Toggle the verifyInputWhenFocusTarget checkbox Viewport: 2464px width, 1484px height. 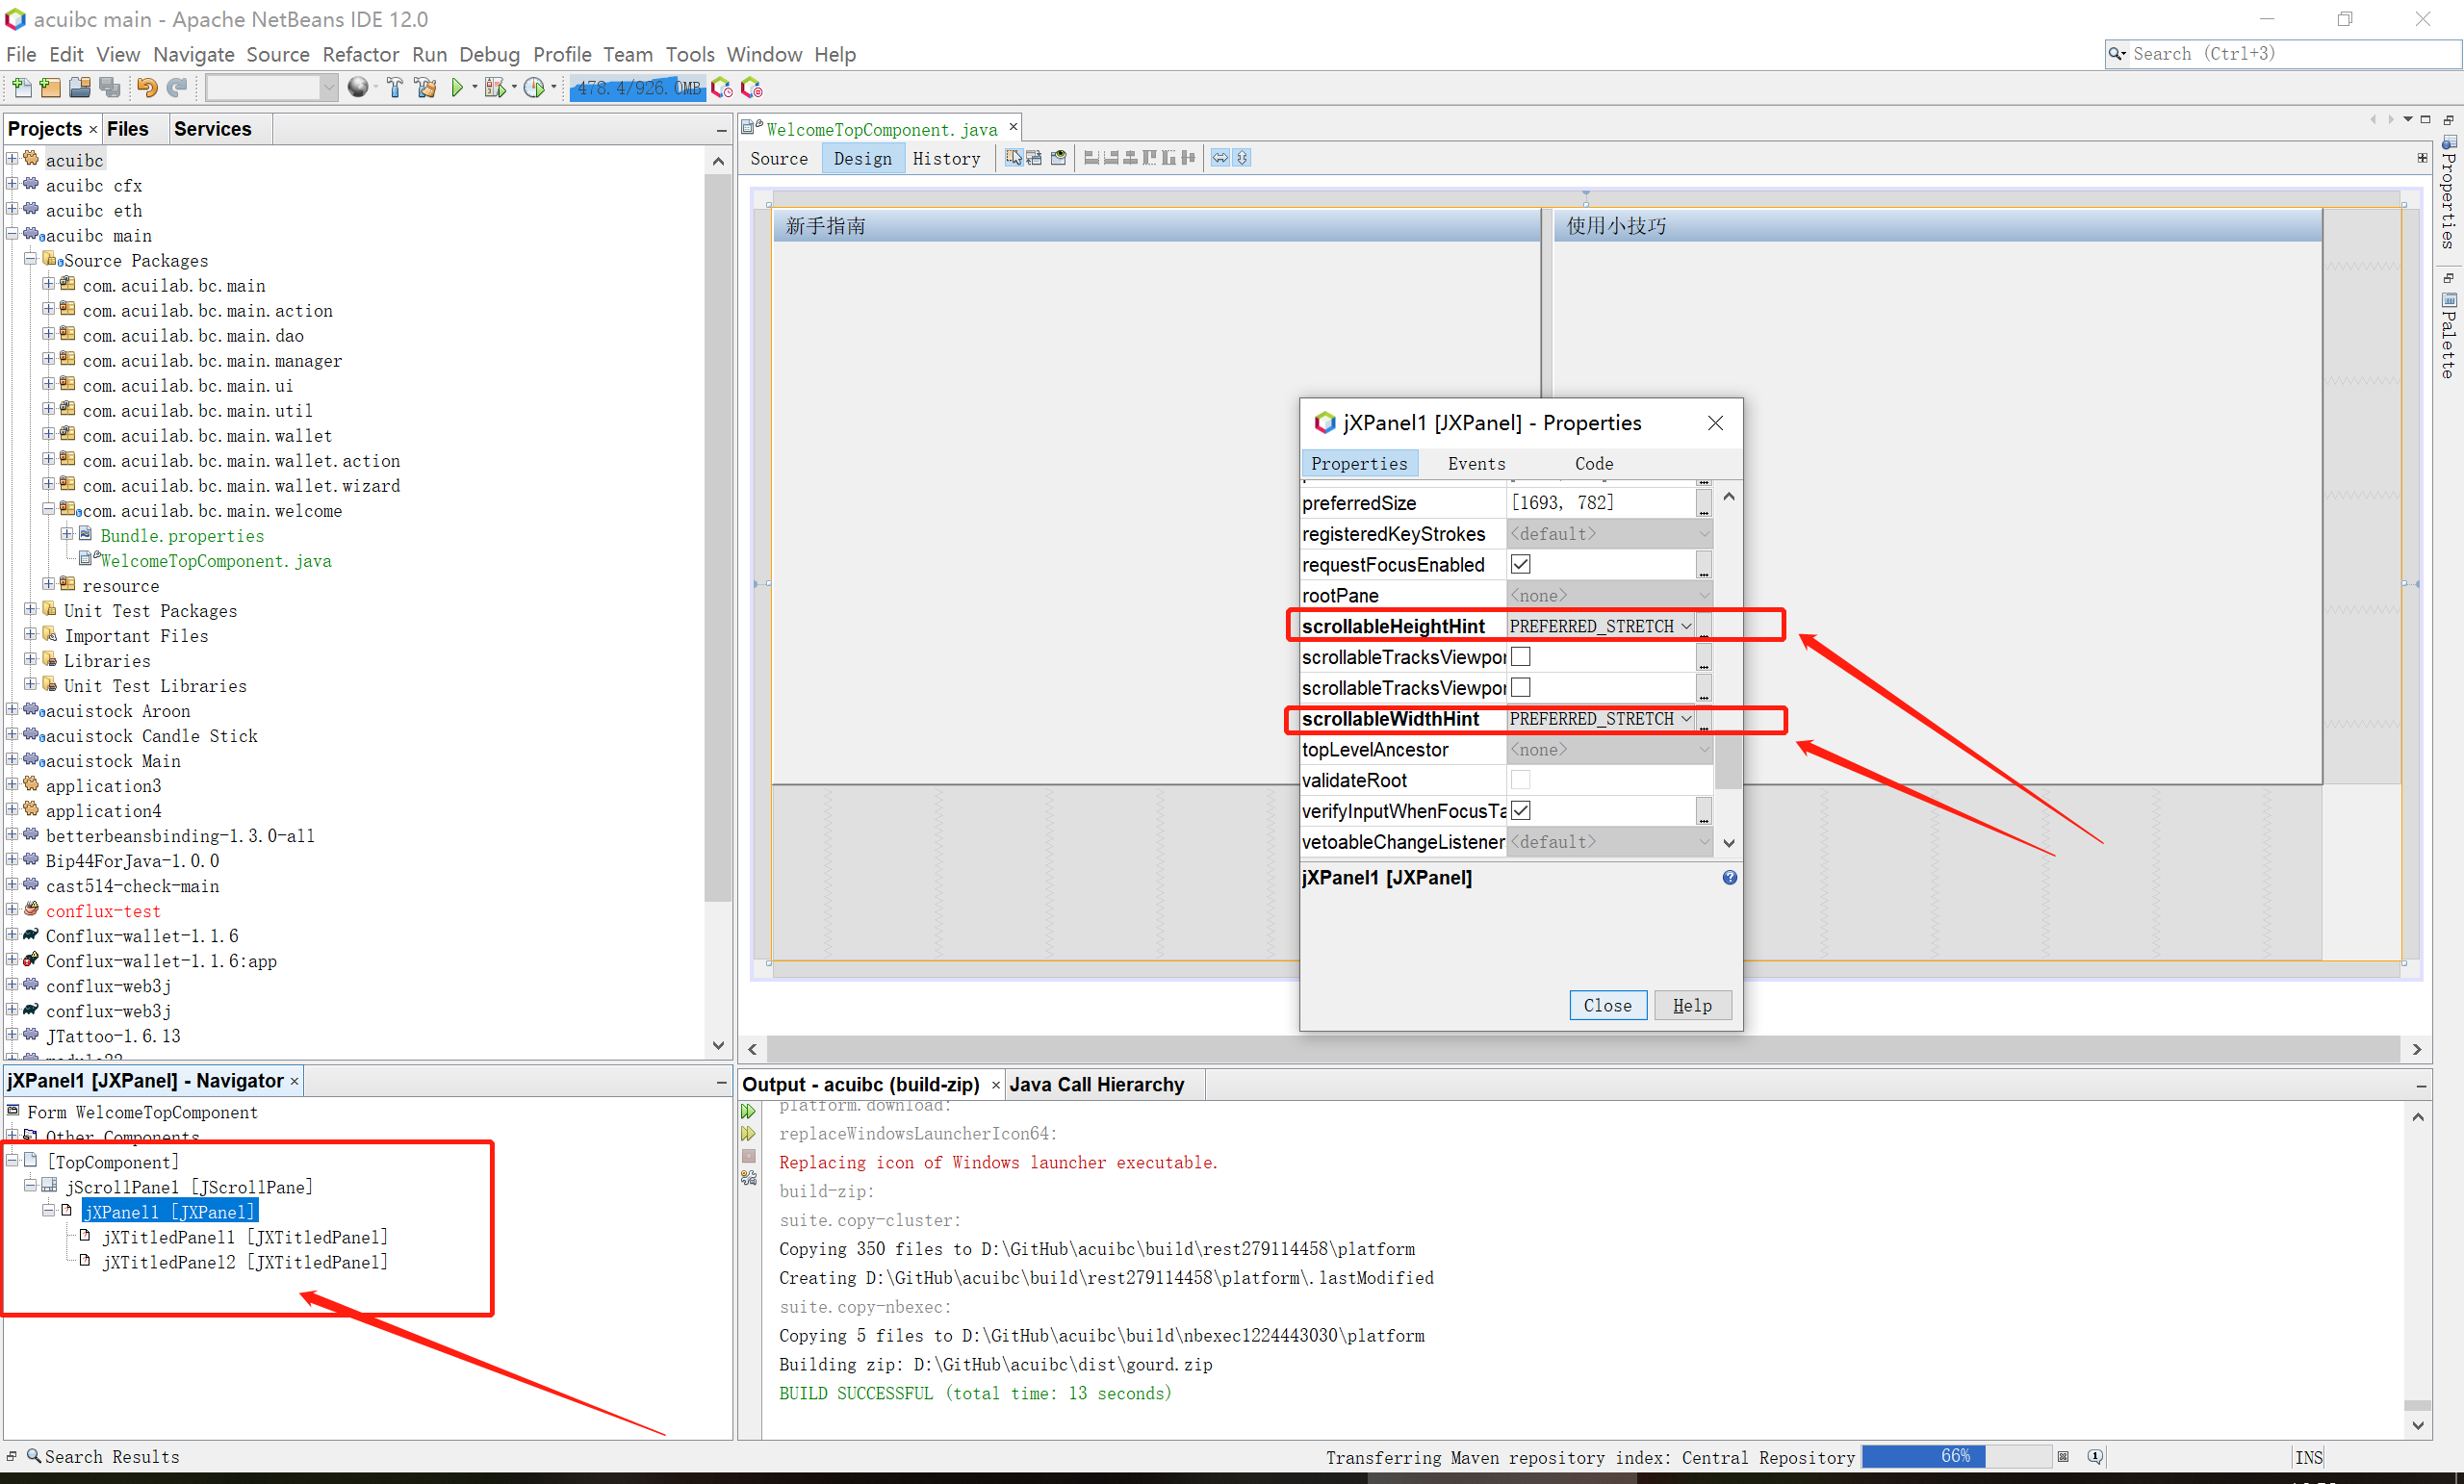pyautogui.click(x=1520, y=810)
